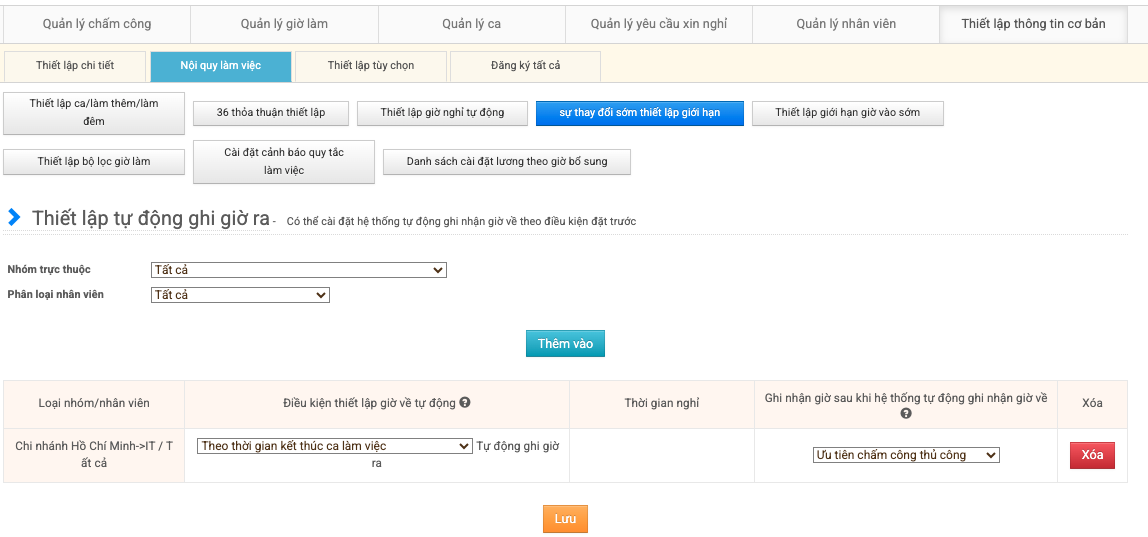Image resolution: width=1148 pixels, height=537 pixels.
Task: Select the Quản lý nhân viên tab
Action: click(x=846, y=24)
